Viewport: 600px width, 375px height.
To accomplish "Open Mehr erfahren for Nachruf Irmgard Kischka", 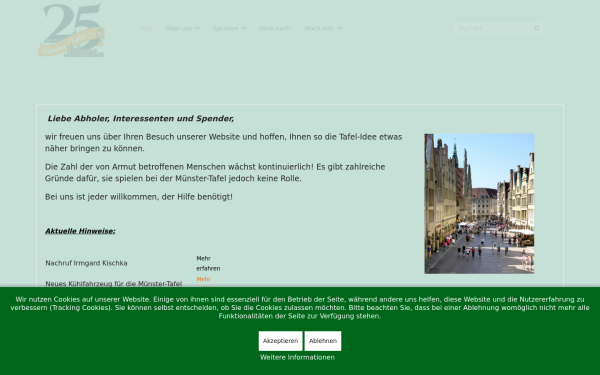I will (208, 263).
